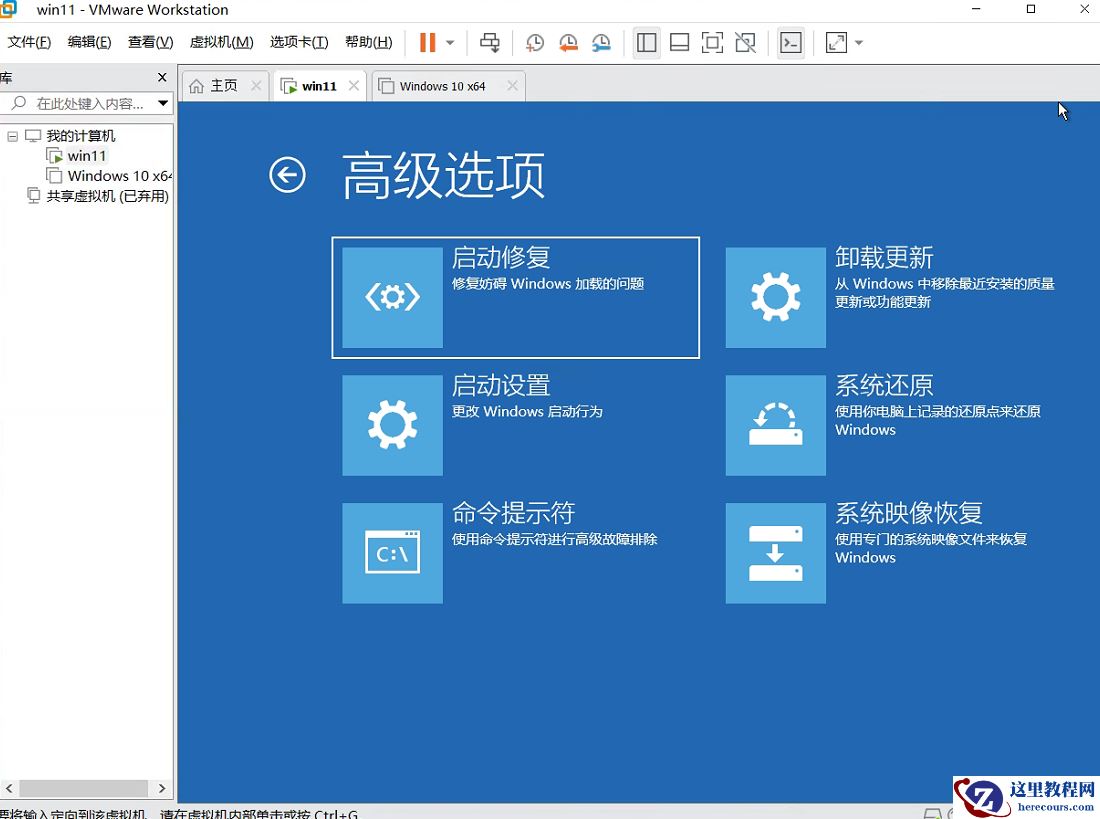Take a snapshot of the virtual machine
Screen dimensions: 1100x819
[534, 42]
